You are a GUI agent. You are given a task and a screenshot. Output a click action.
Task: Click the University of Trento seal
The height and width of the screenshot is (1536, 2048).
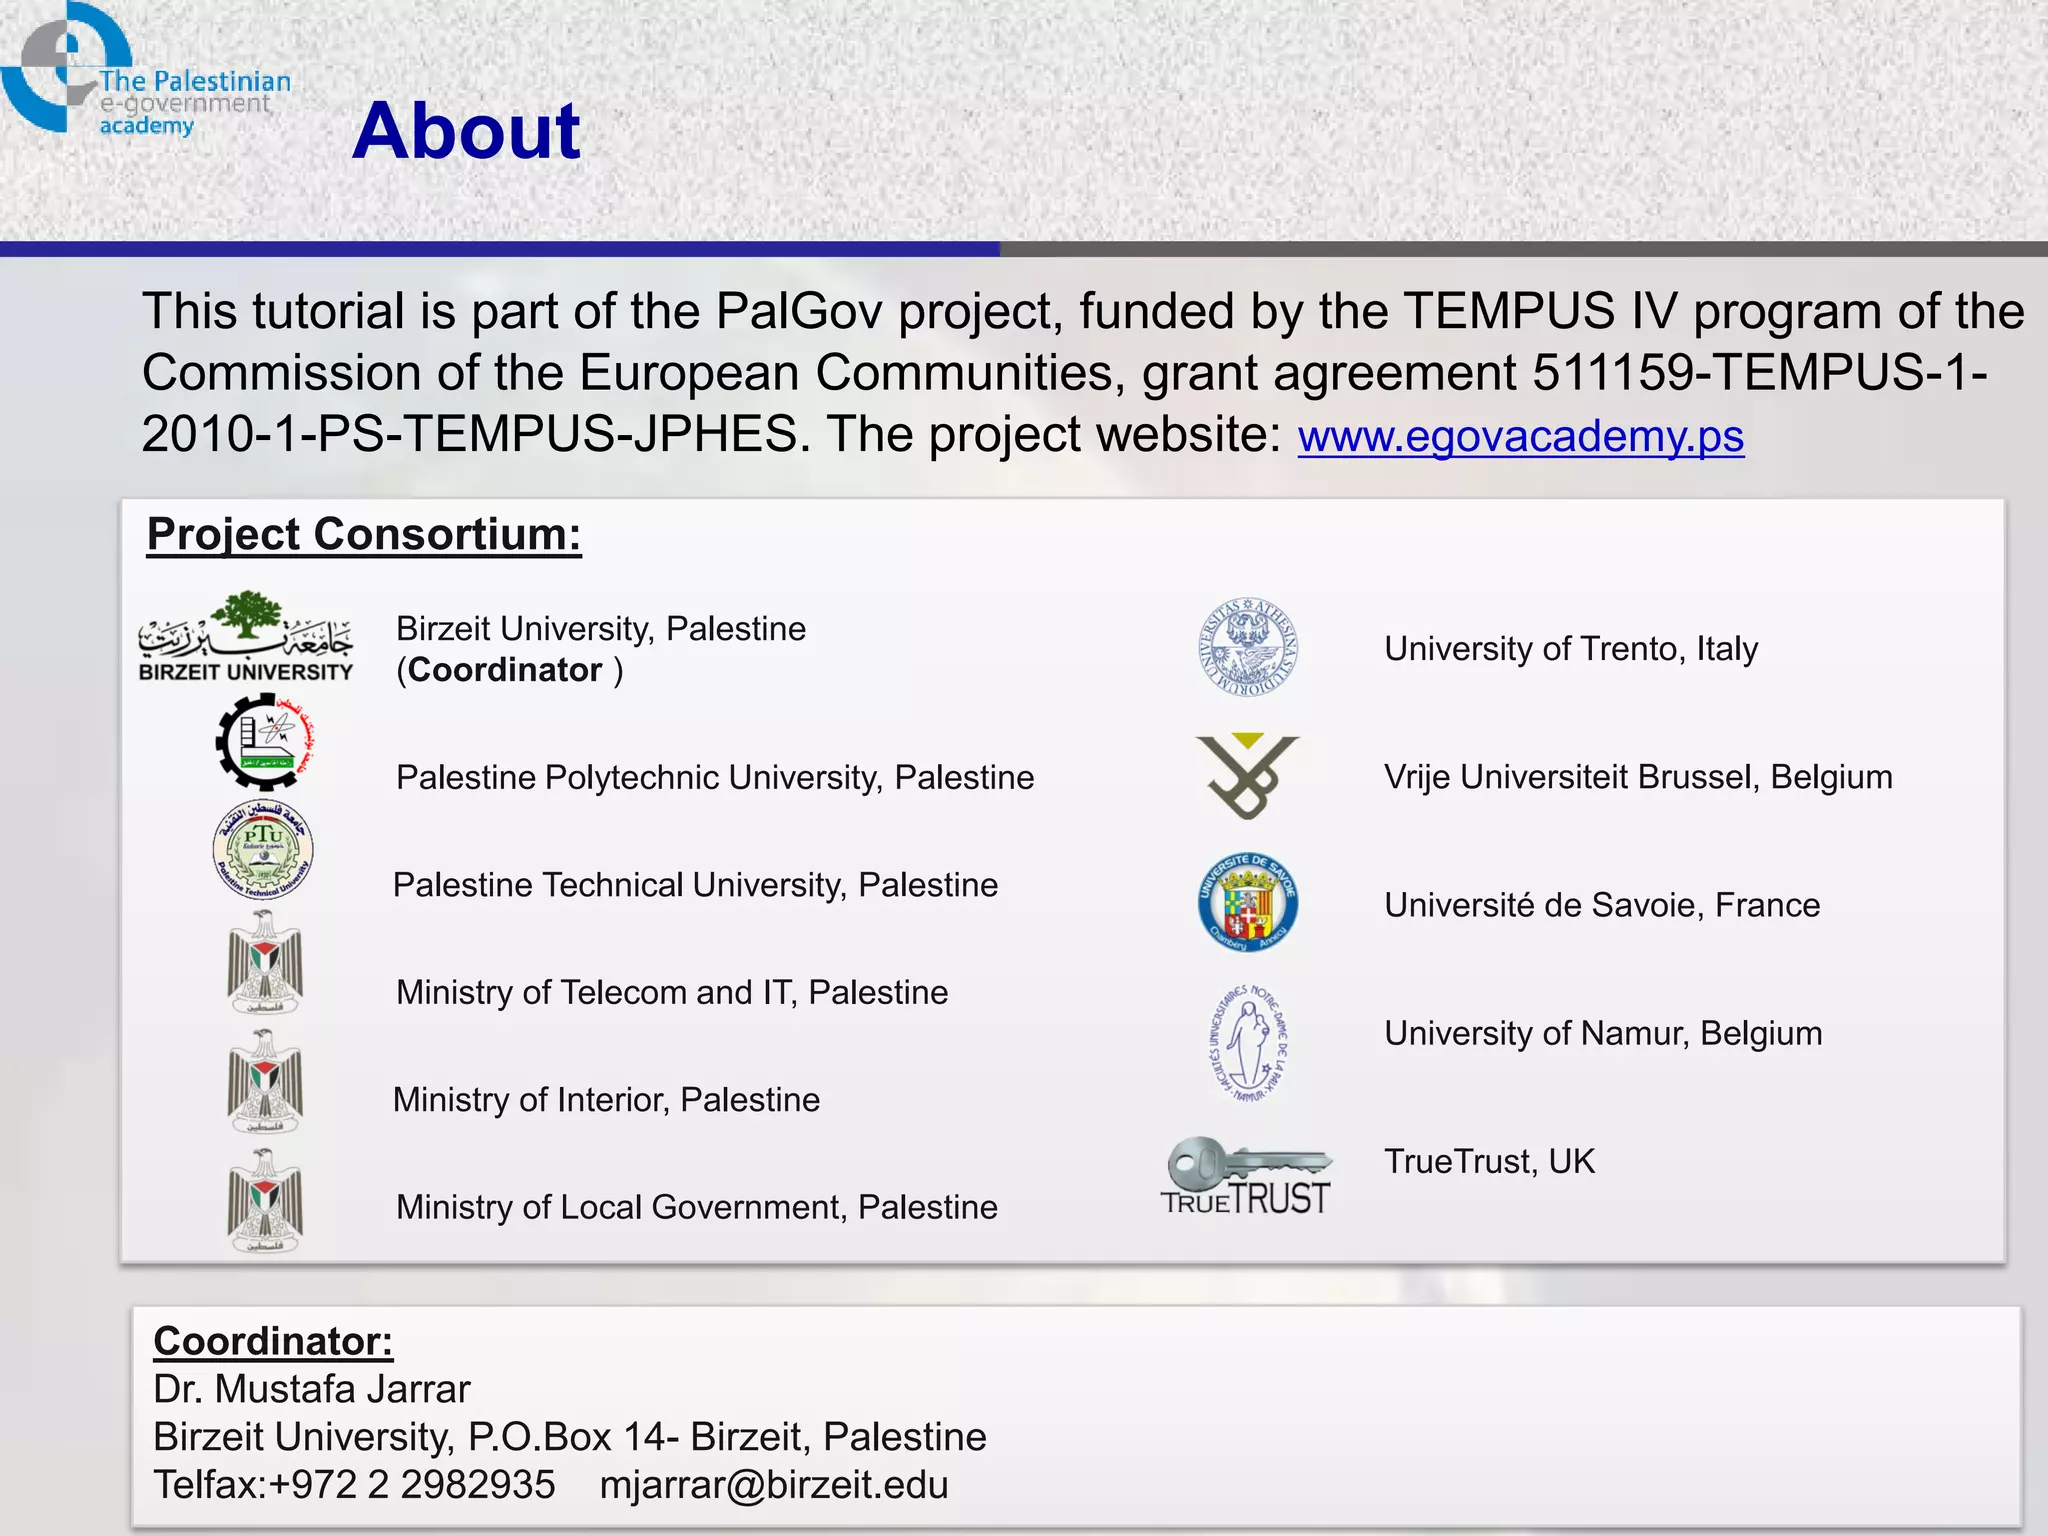(x=1247, y=648)
